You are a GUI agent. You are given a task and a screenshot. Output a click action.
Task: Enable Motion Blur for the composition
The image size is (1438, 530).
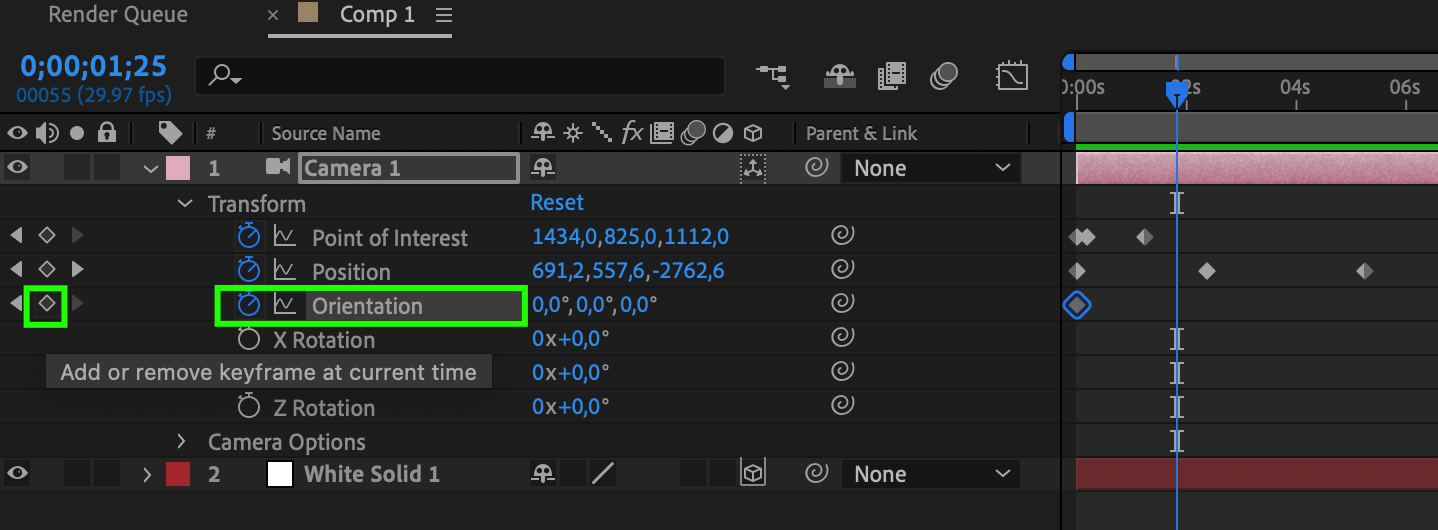[x=944, y=76]
